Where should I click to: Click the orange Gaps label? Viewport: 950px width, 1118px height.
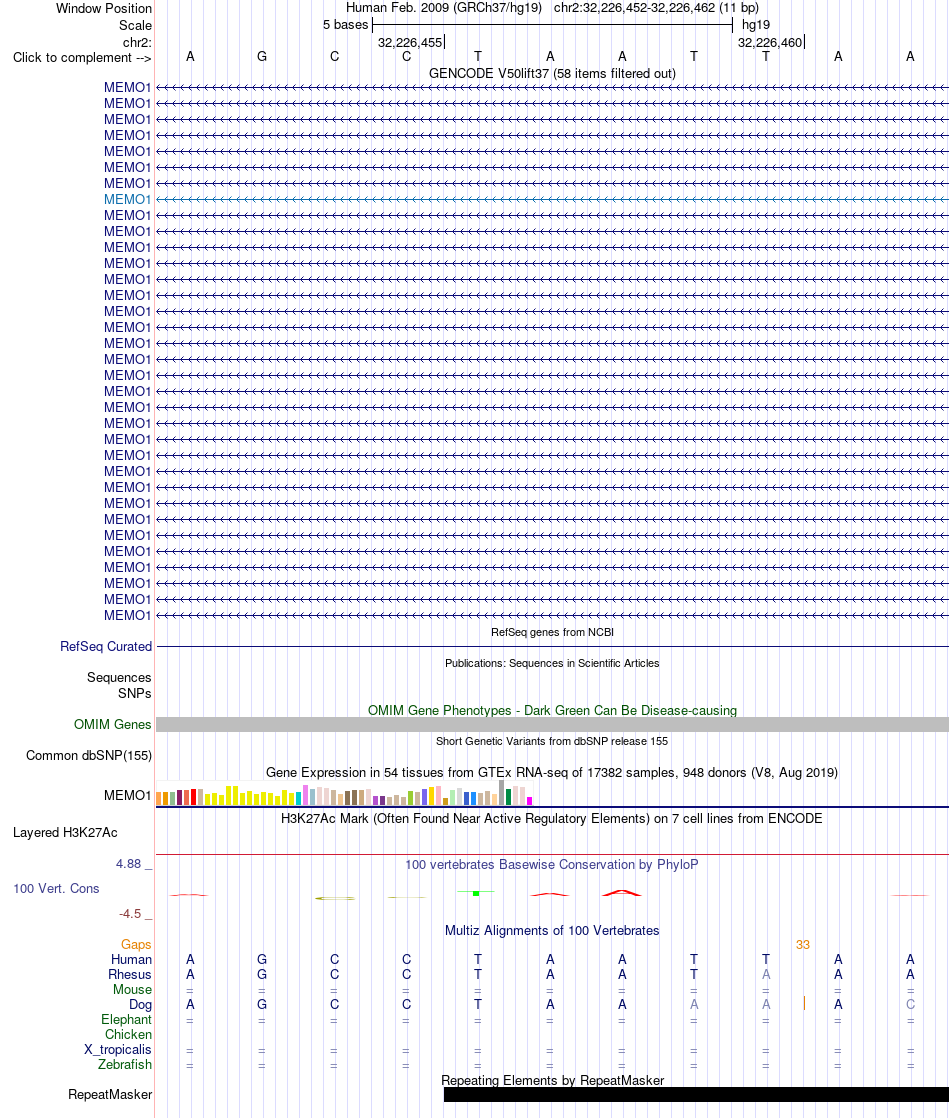pos(136,945)
